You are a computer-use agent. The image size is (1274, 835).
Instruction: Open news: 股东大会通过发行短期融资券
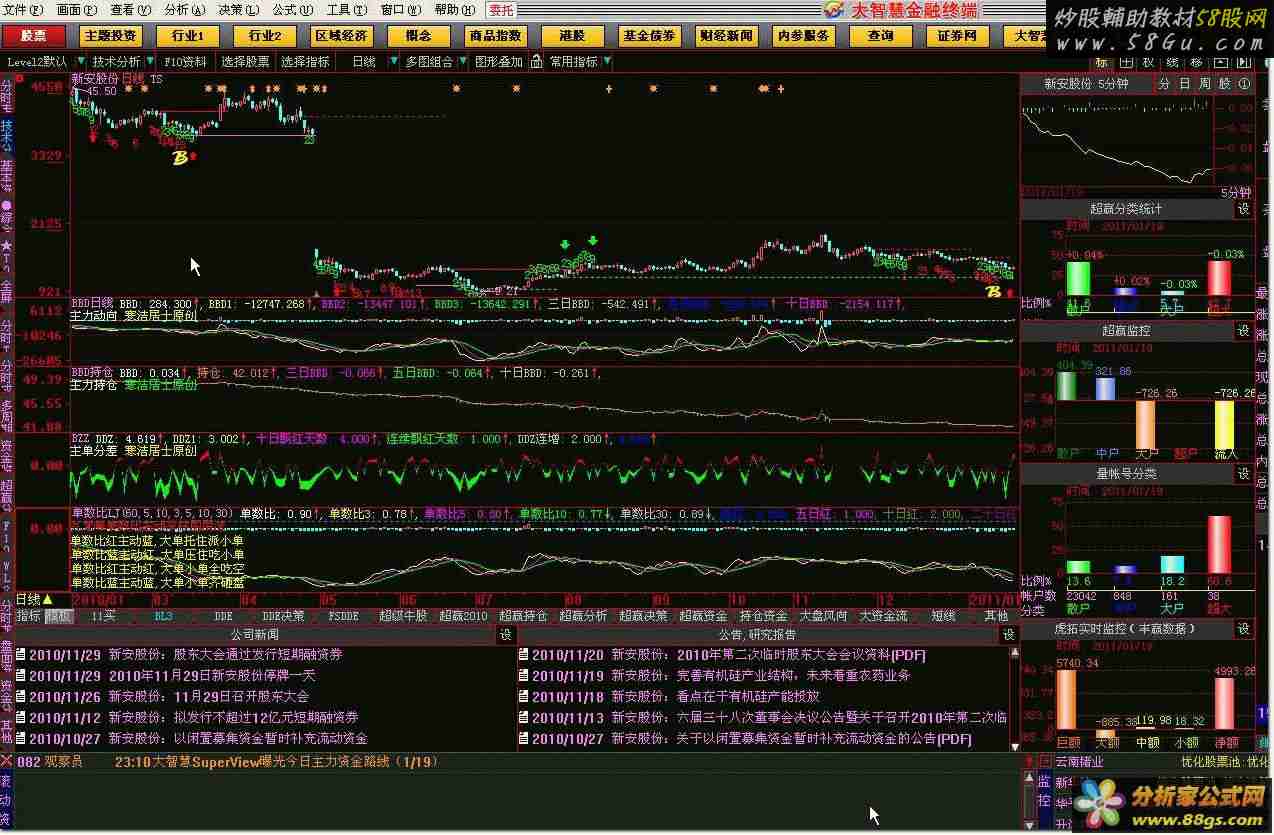(x=258, y=655)
